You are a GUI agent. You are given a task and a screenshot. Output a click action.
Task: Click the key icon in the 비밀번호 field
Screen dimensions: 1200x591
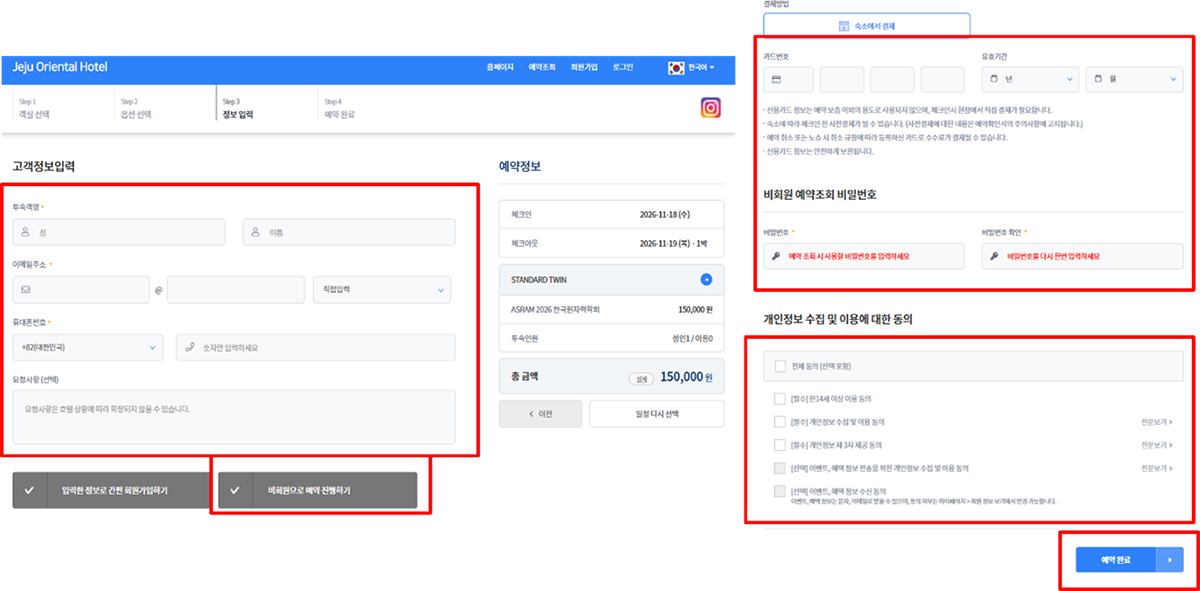point(775,256)
